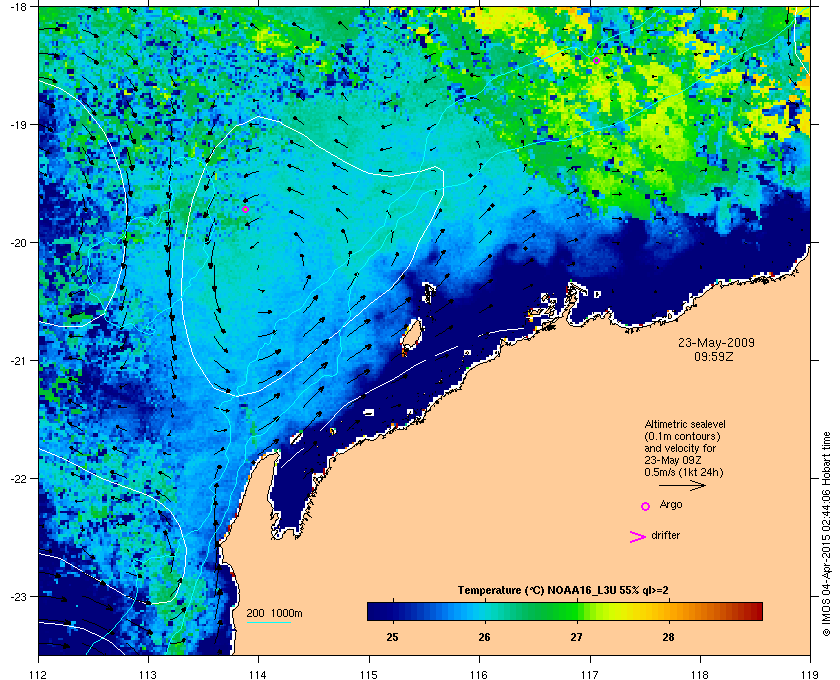This screenshot has width=840, height=680.
Task: Click the Temperature NOAA16_L3U colorbar title
Action: pos(563,591)
